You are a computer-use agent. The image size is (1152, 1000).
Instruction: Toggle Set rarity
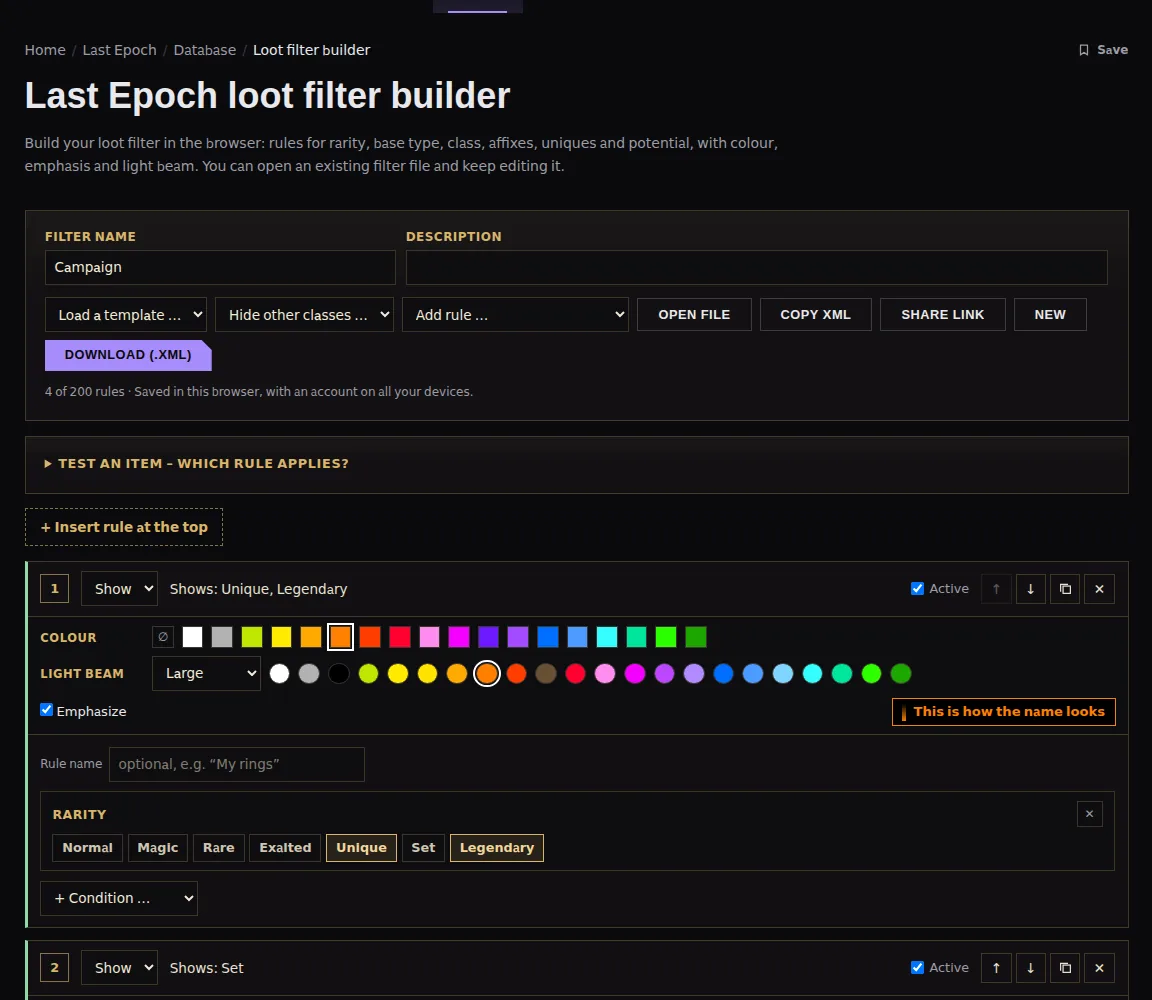click(x=423, y=847)
